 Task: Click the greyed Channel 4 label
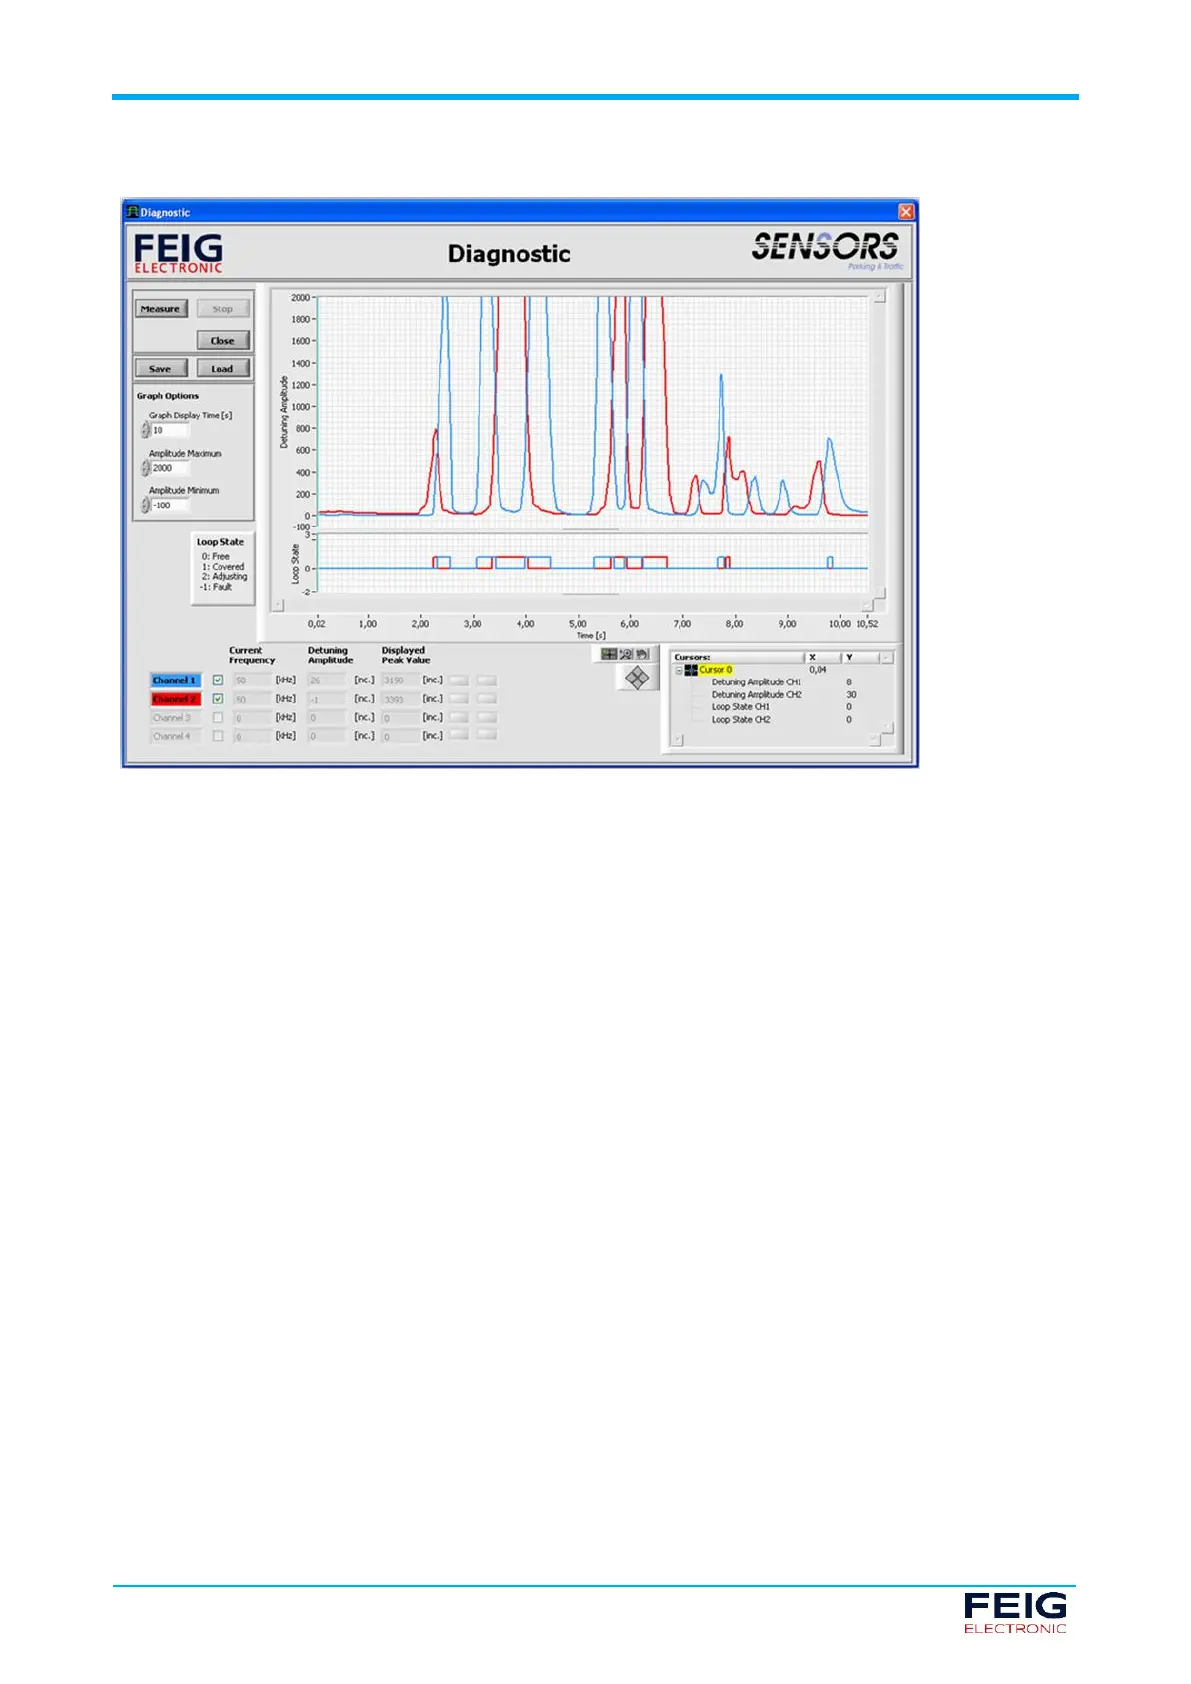(x=175, y=736)
